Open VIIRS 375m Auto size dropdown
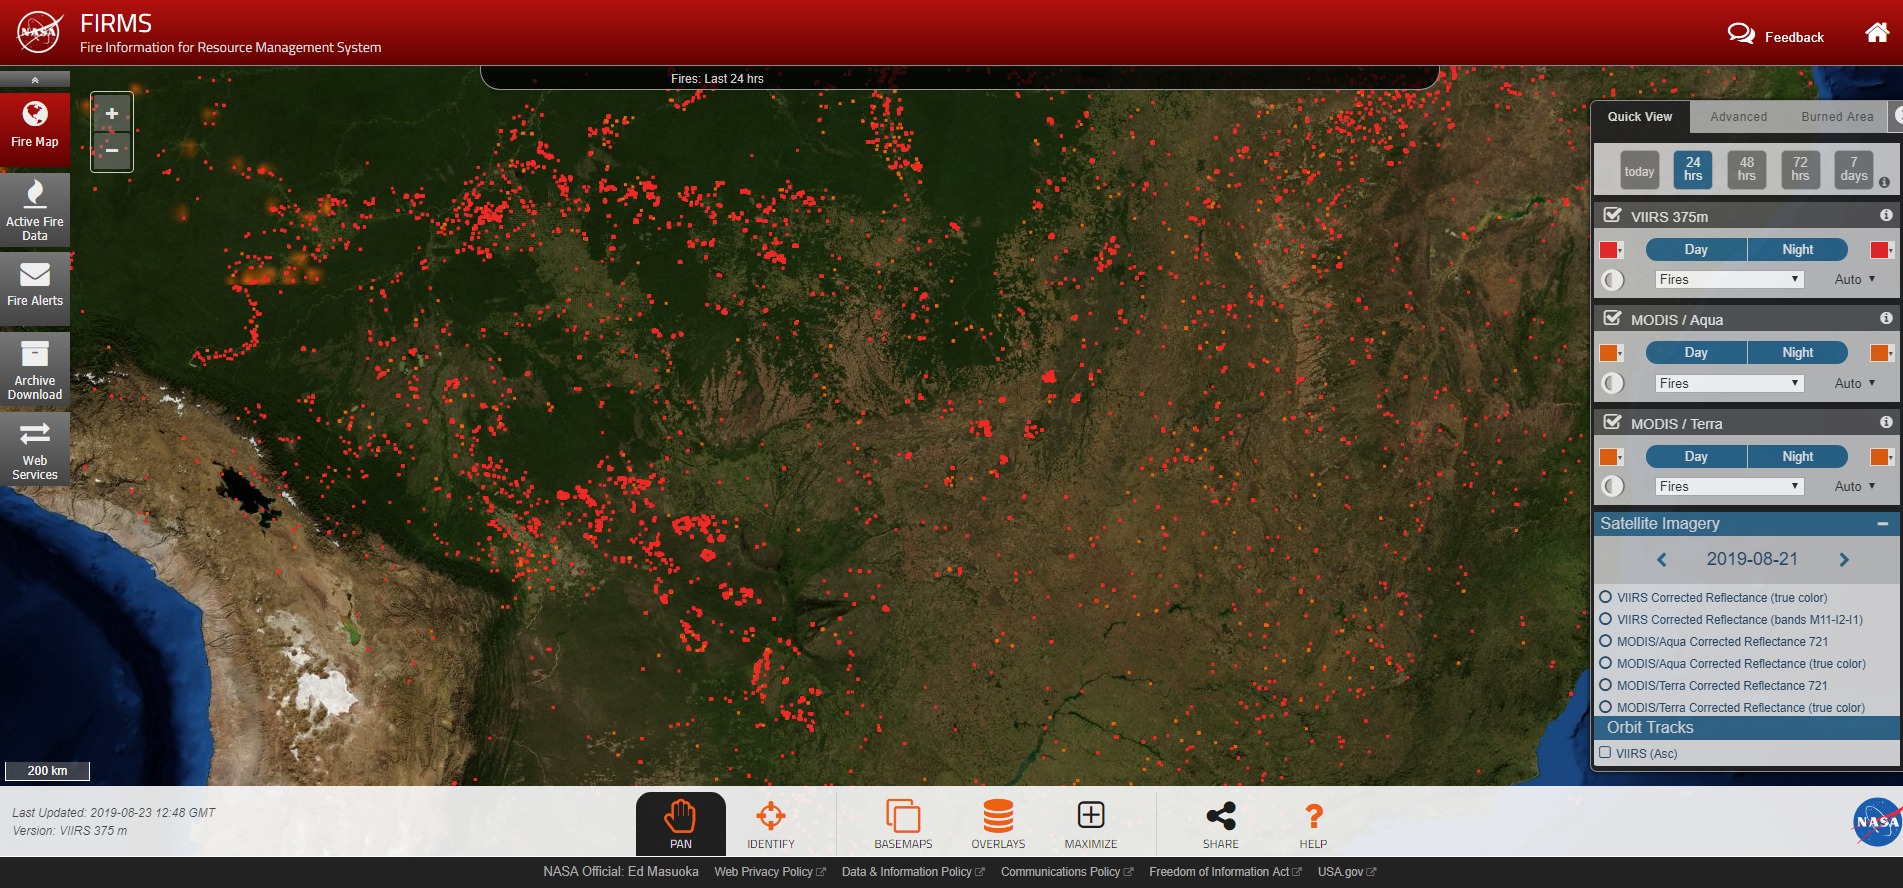The image size is (1903, 888). [x=1855, y=280]
